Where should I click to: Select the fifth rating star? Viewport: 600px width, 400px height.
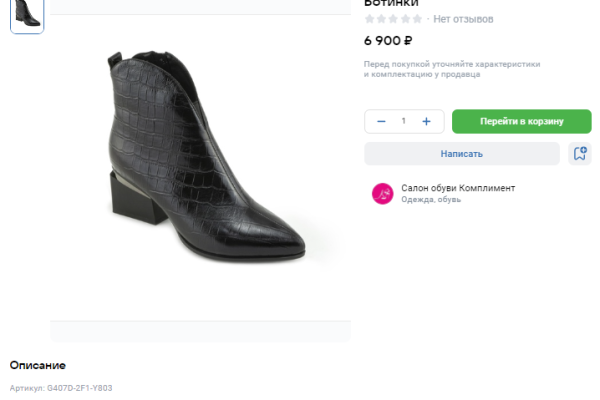click(418, 19)
